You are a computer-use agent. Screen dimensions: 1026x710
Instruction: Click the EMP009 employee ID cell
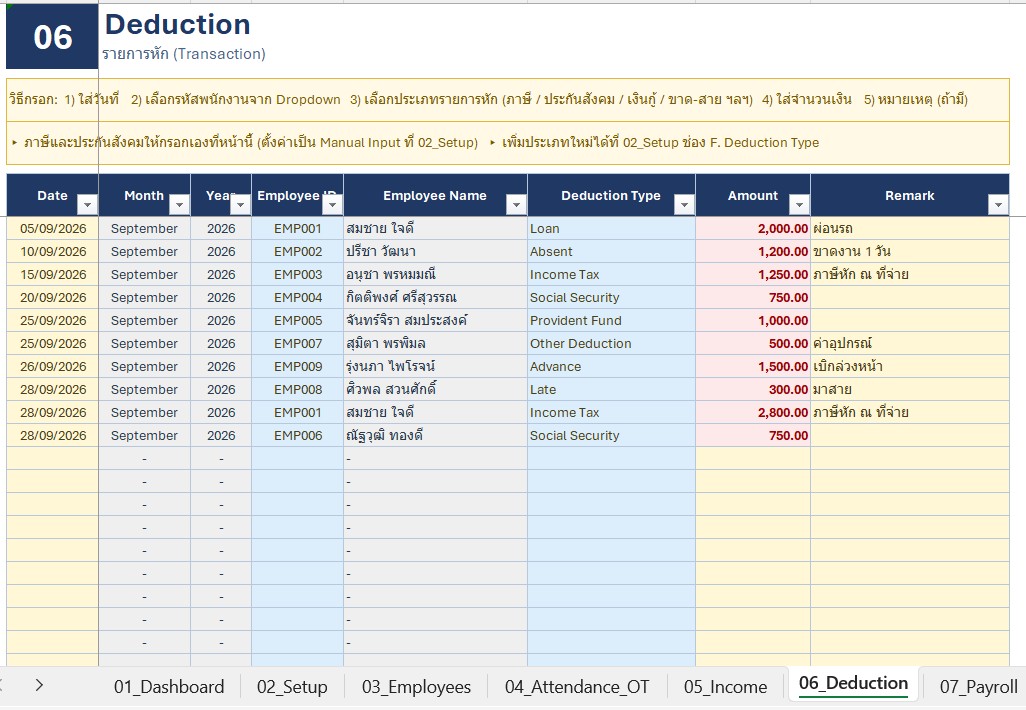click(298, 366)
